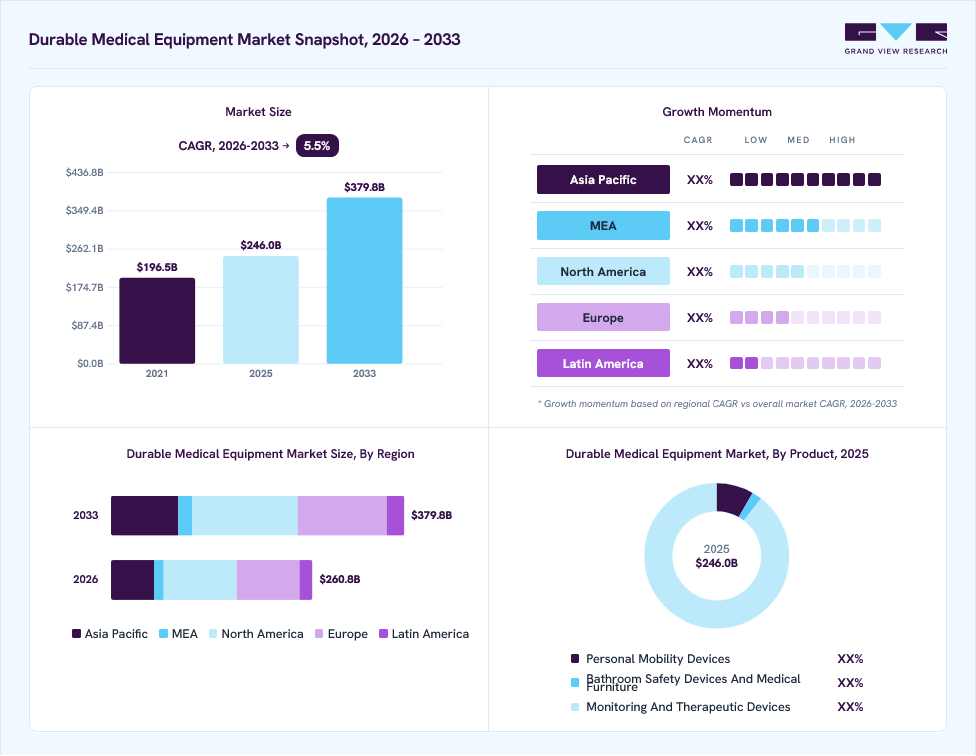
Task: Click the MED column header
Action: click(x=799, y=140)
